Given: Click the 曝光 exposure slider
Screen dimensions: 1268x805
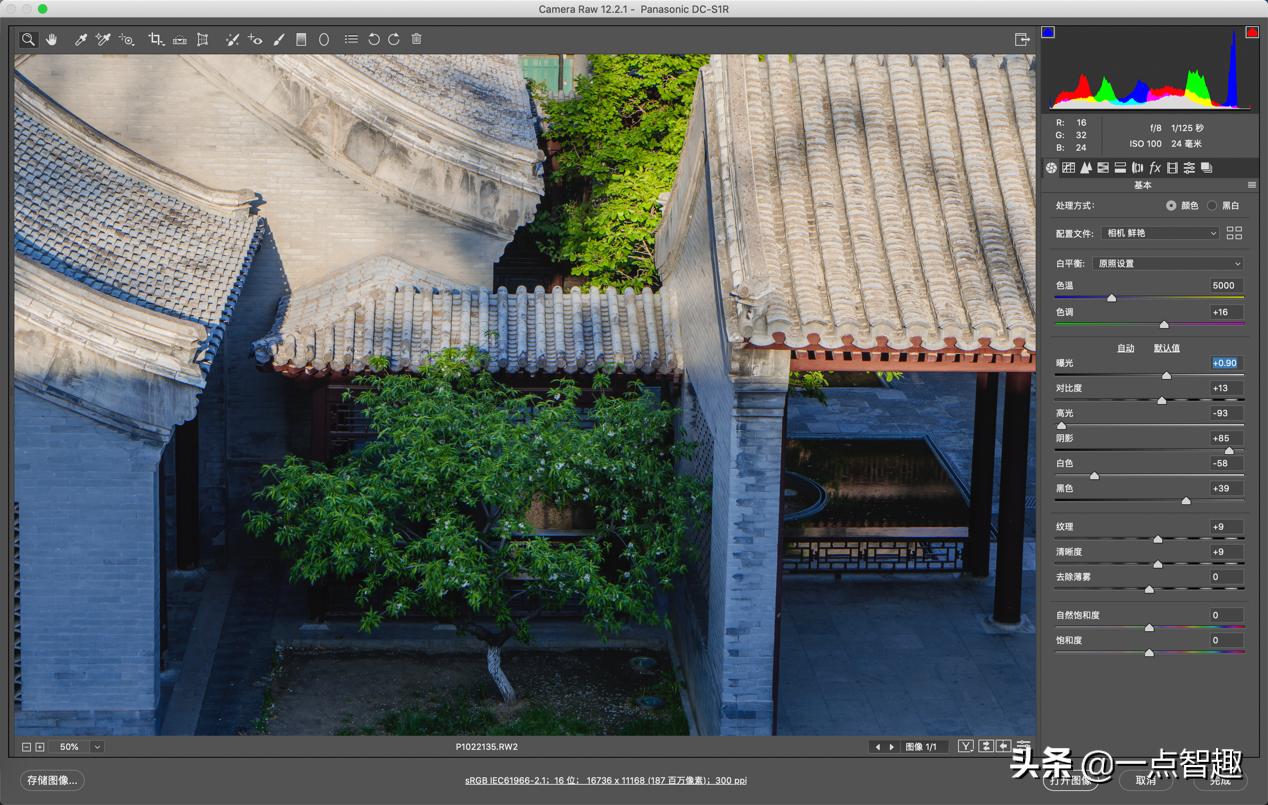Looking at the screenshot, I should coord(1150,375).
